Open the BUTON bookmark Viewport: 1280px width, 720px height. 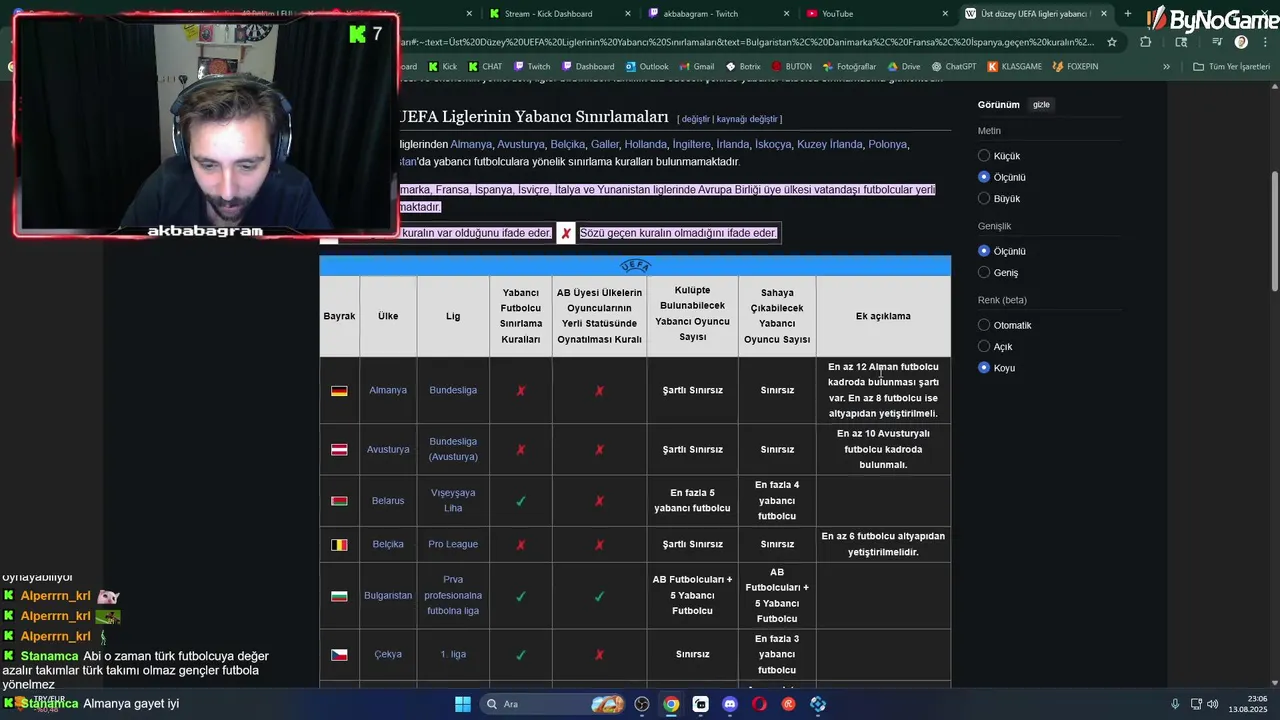(791, 67)
